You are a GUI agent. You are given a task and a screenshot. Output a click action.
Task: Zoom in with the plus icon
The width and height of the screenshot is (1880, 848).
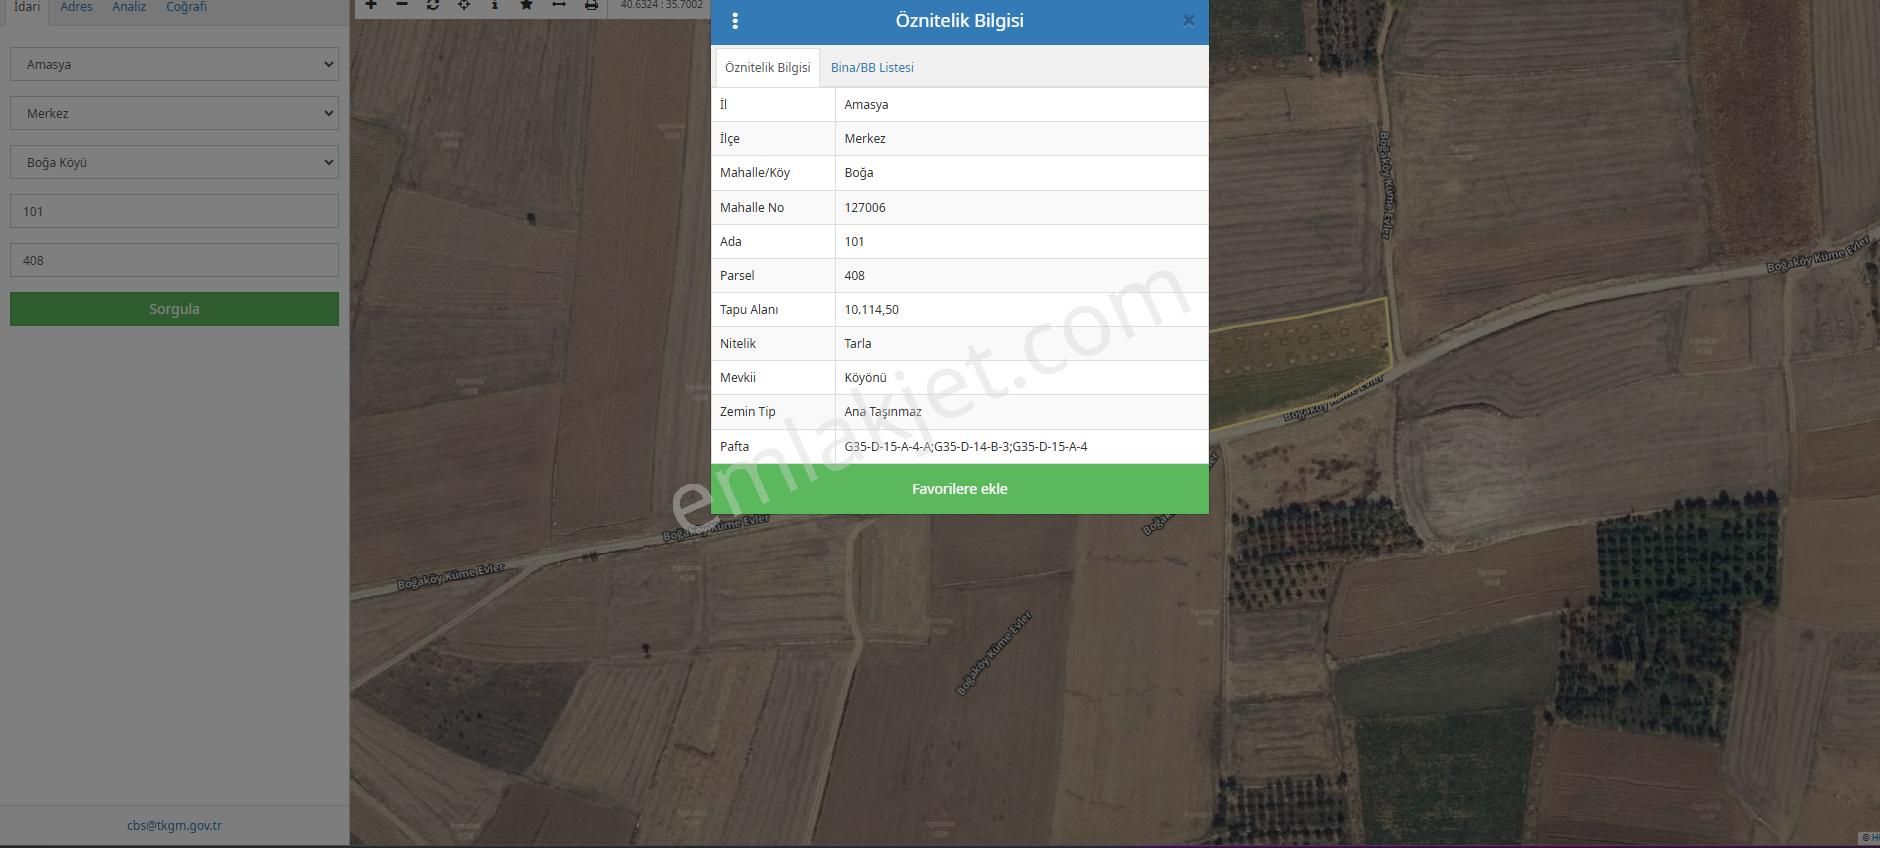coord(371,5)
